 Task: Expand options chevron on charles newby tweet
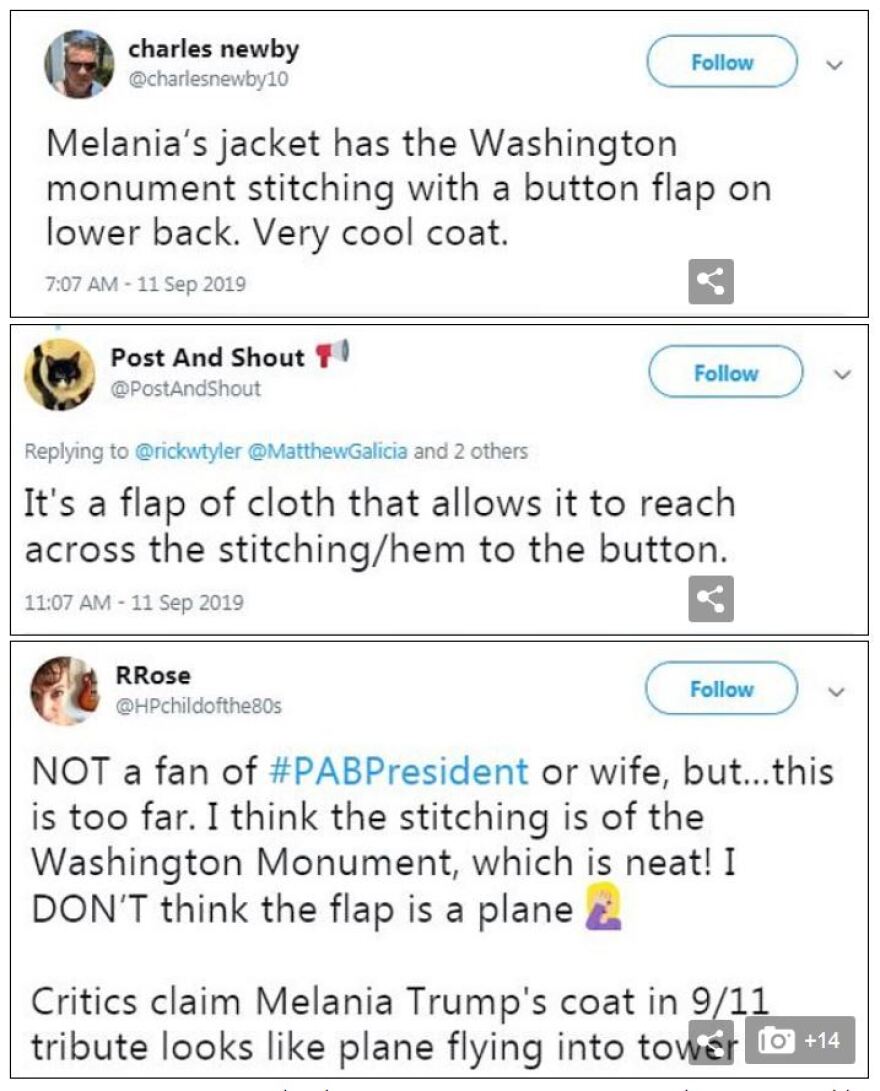(x=836, y=64)
